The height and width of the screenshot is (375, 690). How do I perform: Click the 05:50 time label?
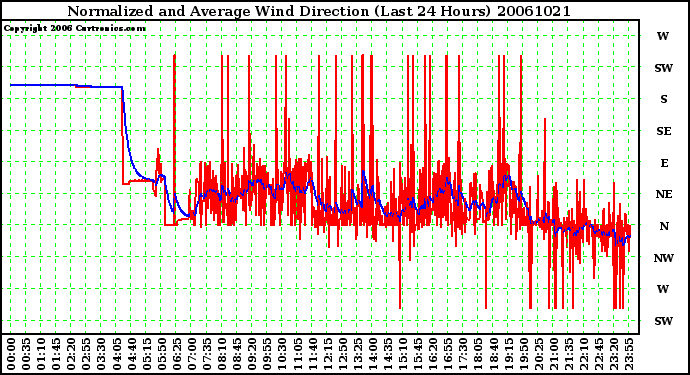(161, 354)
